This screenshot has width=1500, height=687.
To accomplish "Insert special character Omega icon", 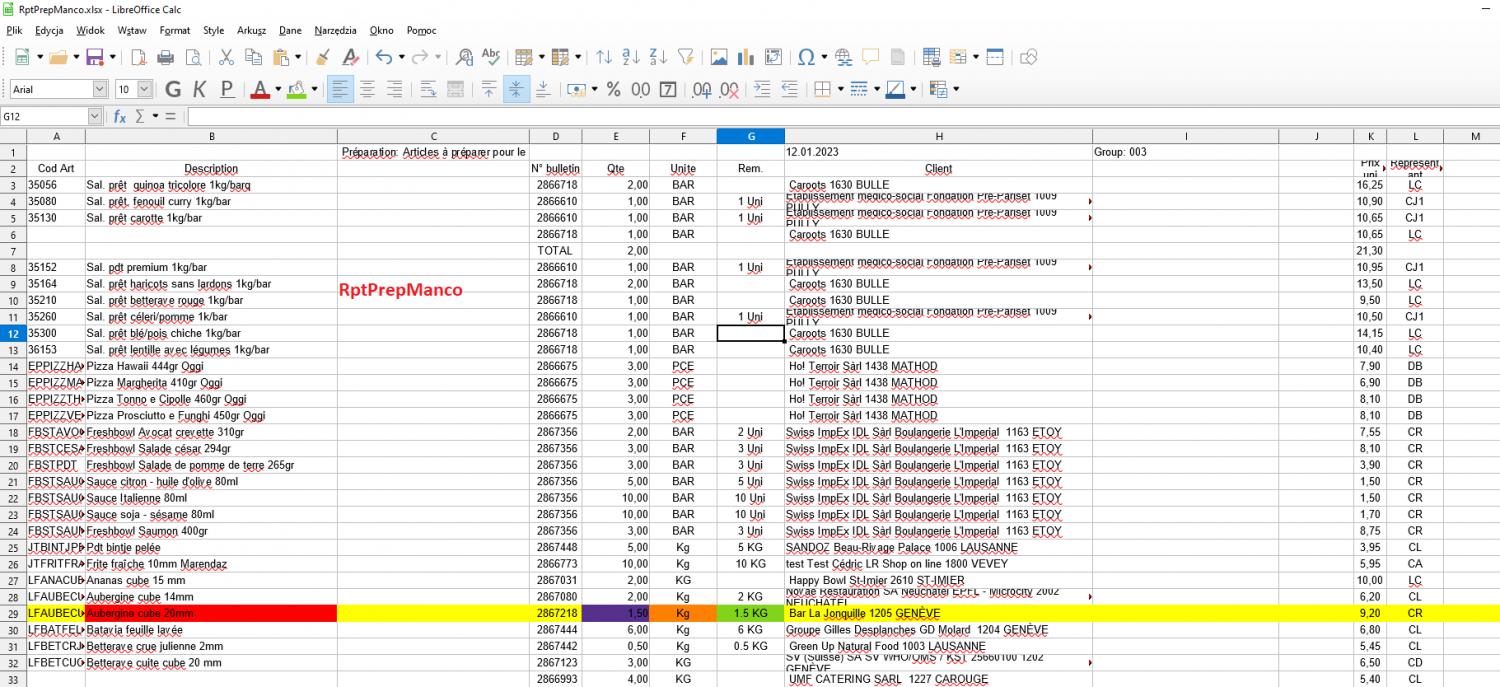I will (804, 57).
